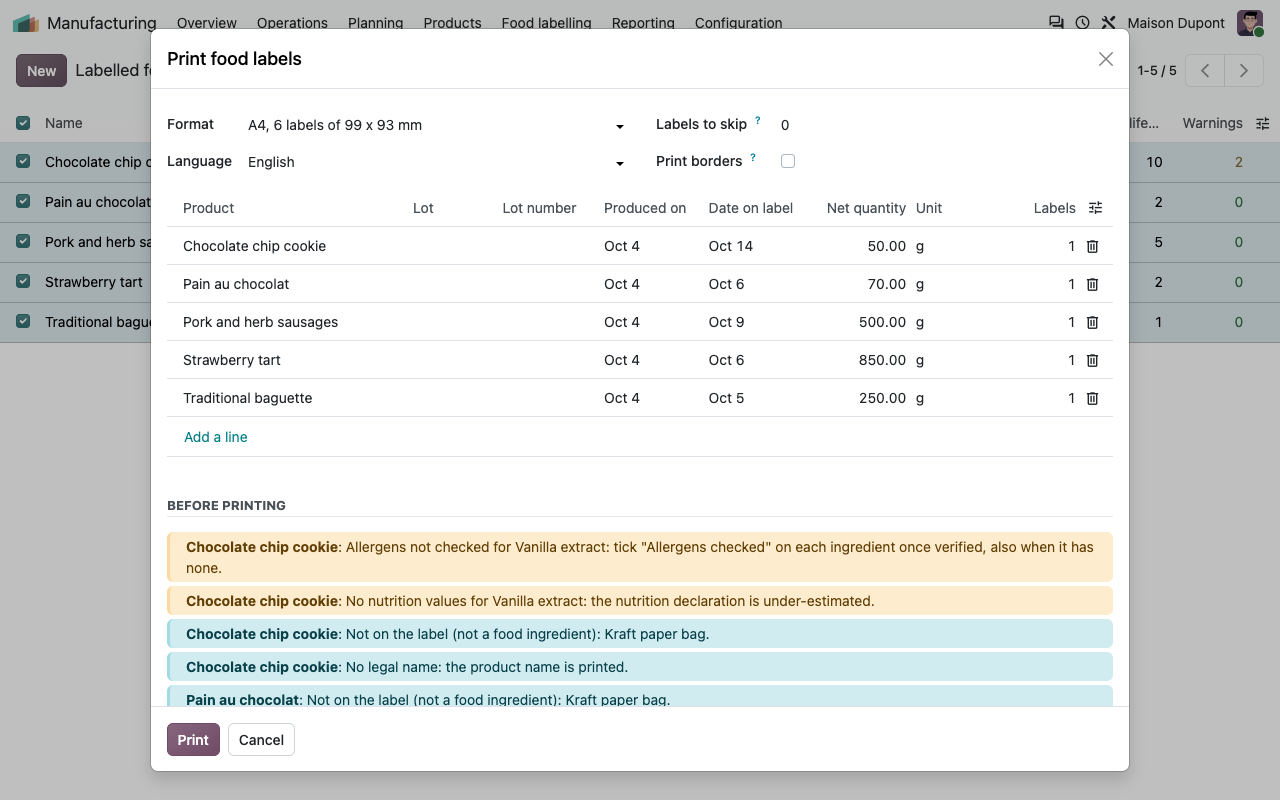Open the Operations menu
The image size is (1280, 800).
(292, 23)
